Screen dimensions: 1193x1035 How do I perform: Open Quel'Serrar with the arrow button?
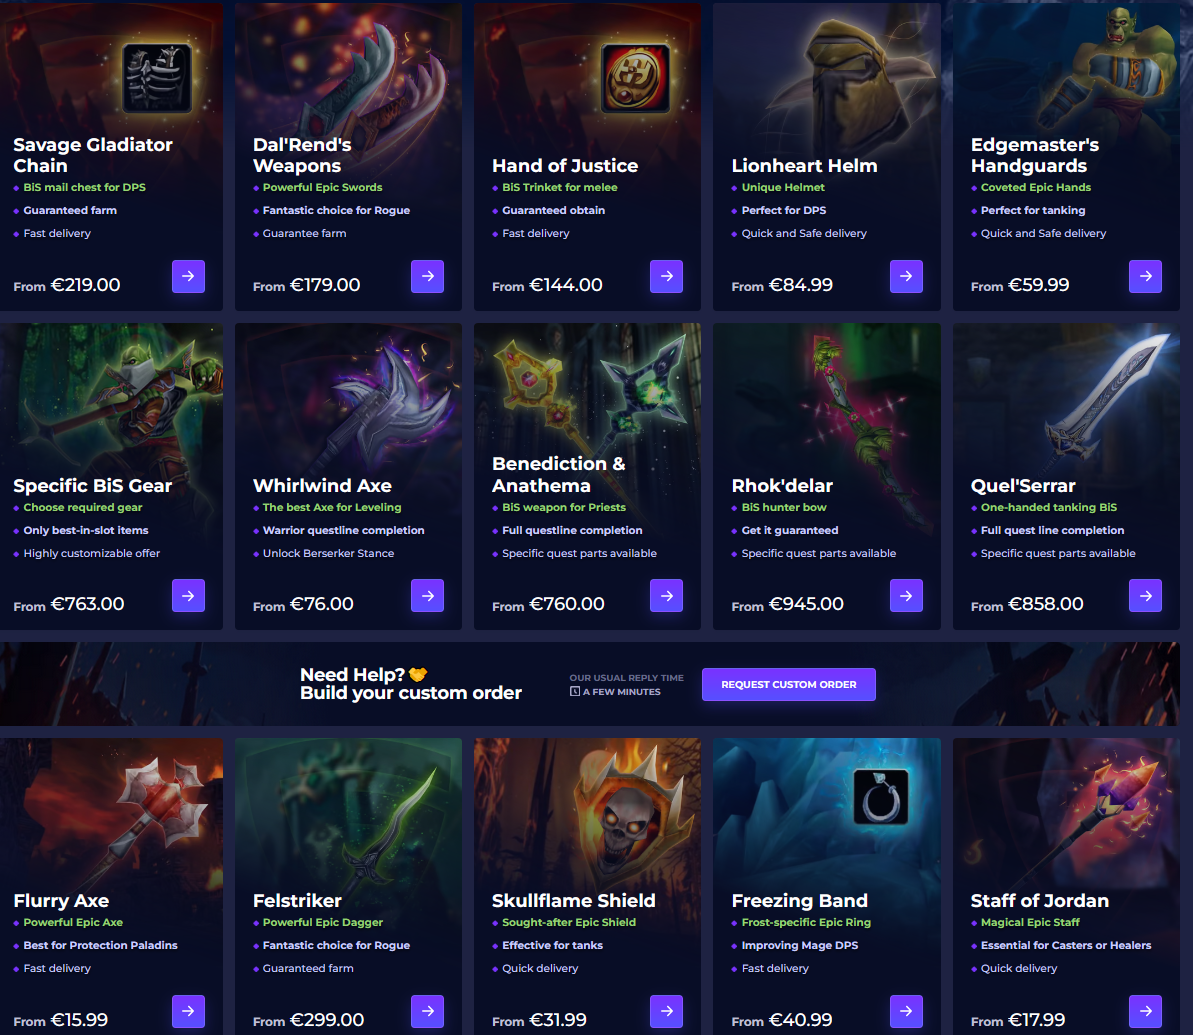click(1145, 595)
